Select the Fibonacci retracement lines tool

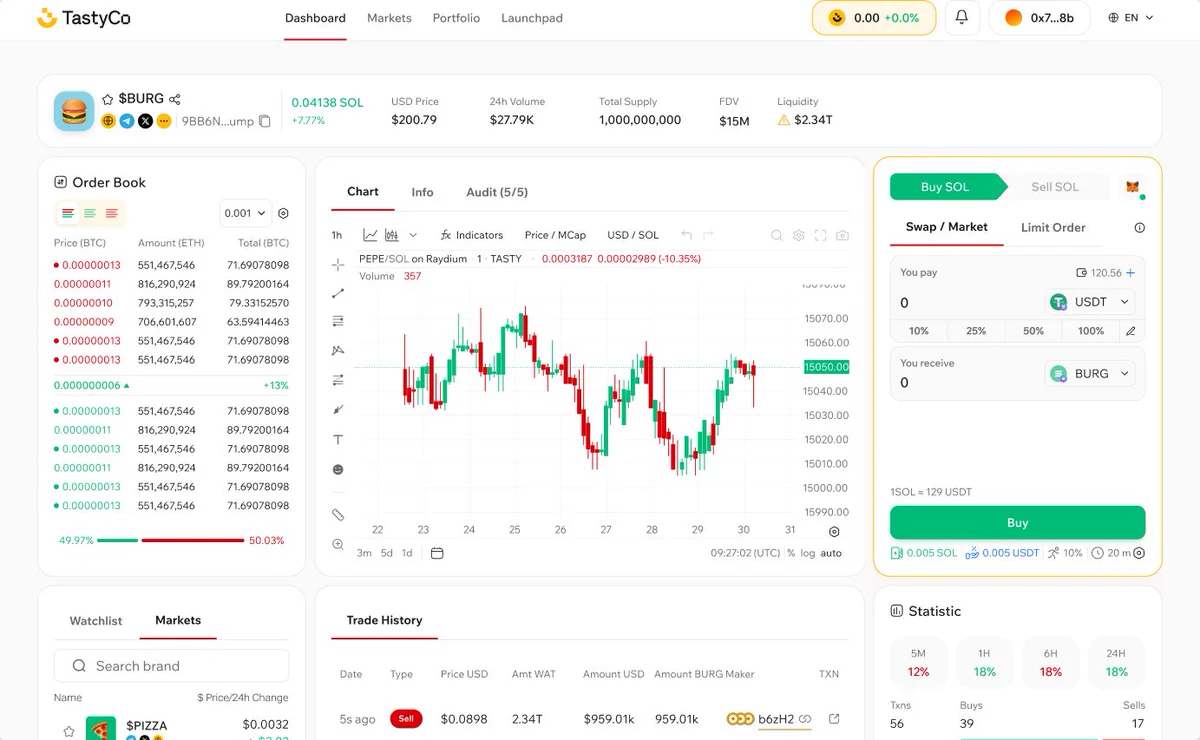(x=338, y=321)
